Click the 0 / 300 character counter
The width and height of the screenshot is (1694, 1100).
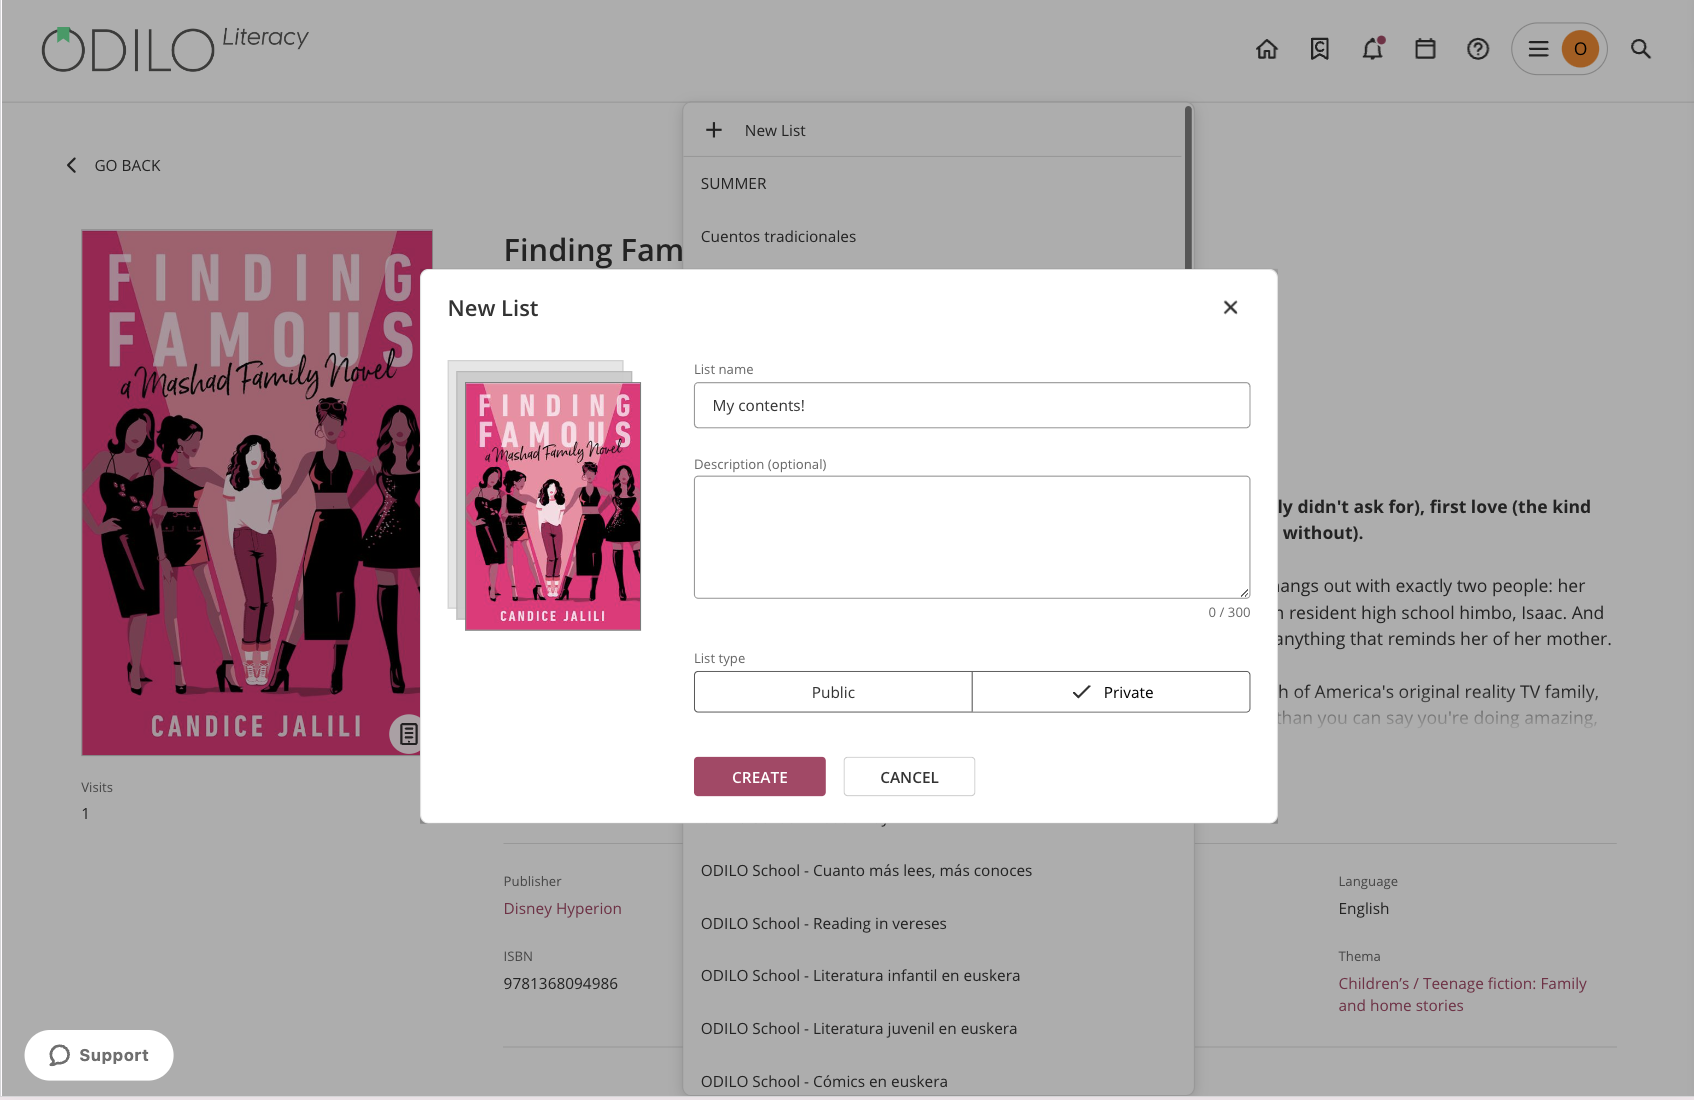(x=1229, y=612)
